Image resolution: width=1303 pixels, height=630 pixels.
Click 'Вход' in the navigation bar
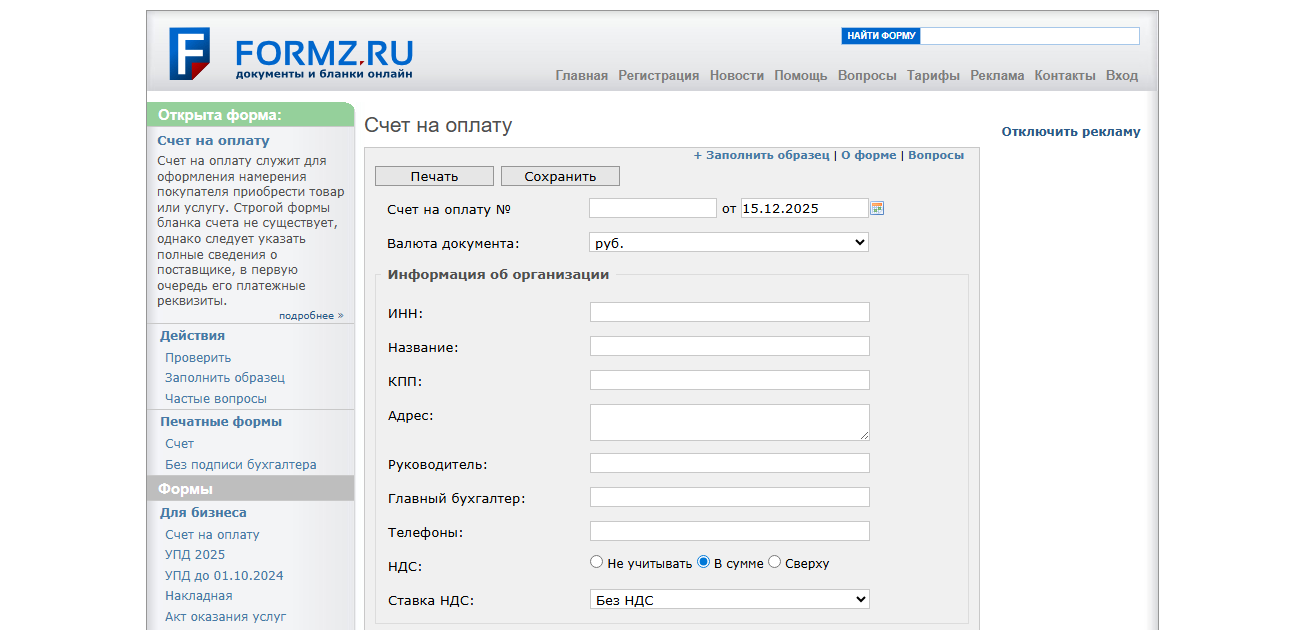pyautogui.click(x=1121, y=76)
